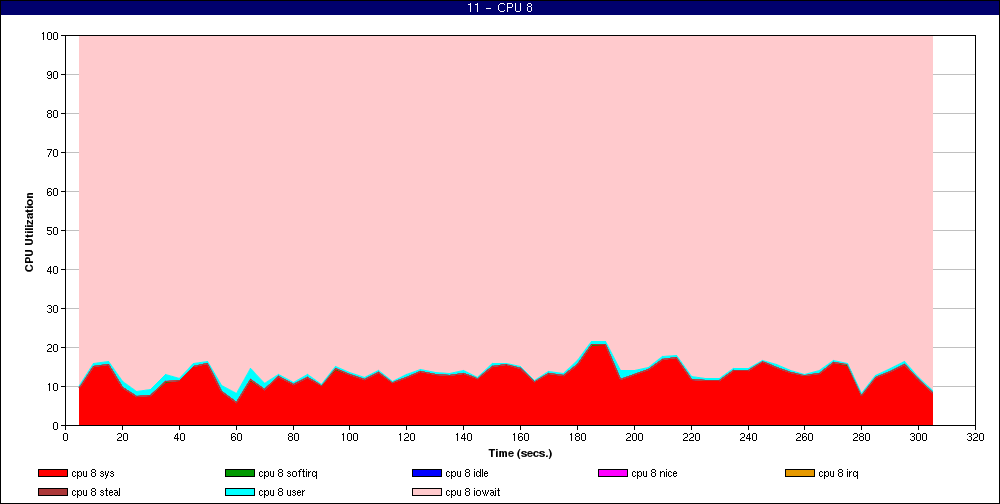Click the 'CPU Utilization' y-axis label

click(29, 232)
